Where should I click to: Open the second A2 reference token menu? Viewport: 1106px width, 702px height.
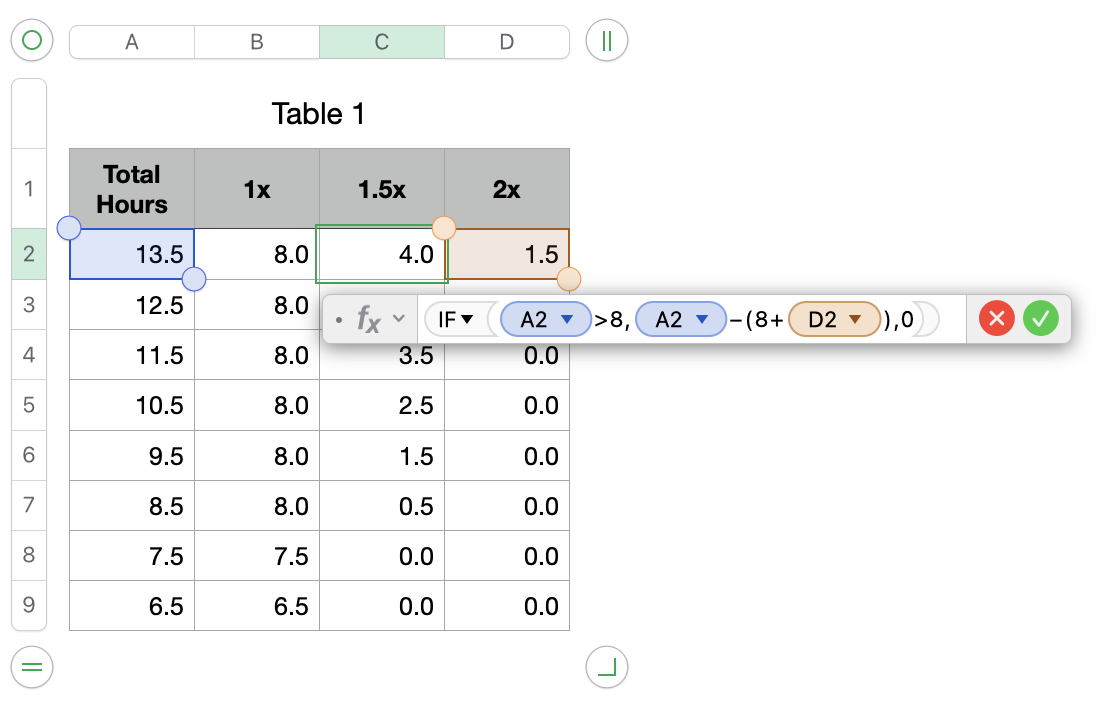point(702,320)
